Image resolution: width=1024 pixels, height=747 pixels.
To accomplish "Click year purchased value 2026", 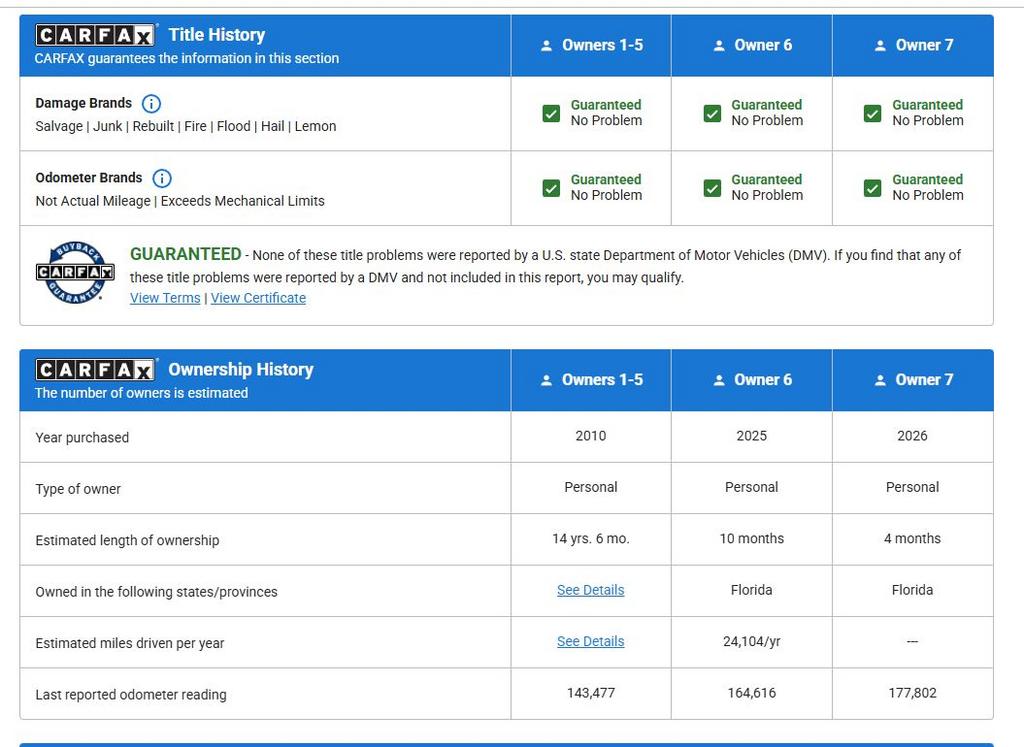I will tap(912, 436).
